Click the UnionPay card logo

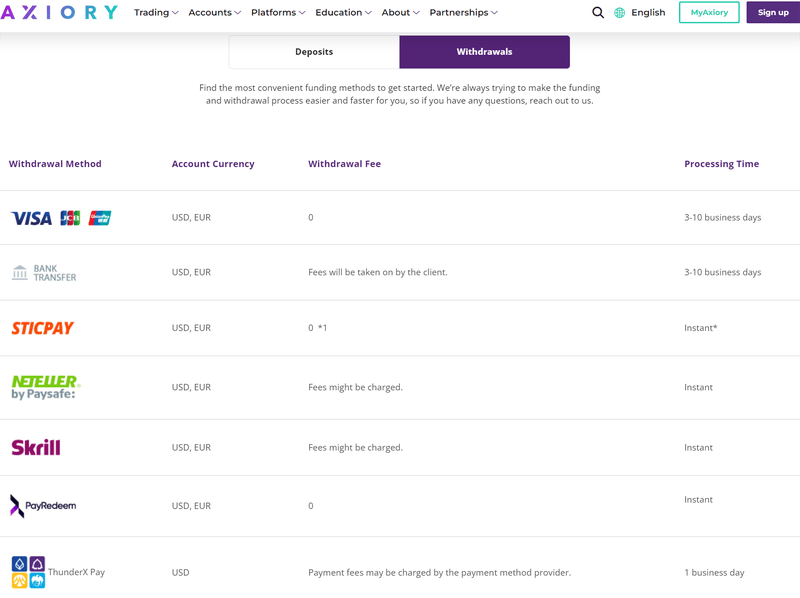tap(100, 218)
